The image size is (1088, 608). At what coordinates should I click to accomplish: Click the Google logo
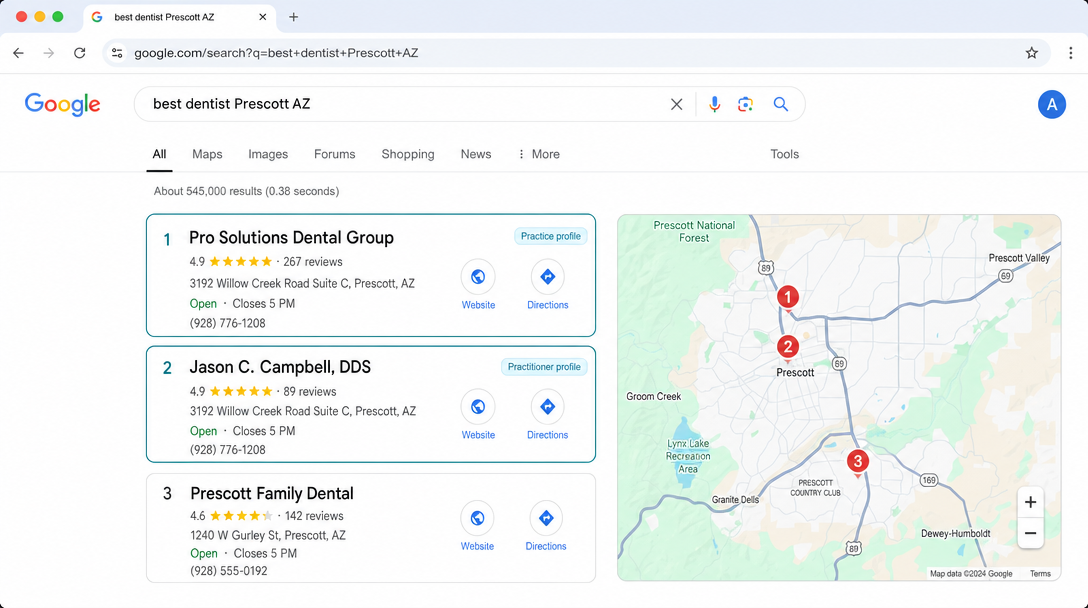62,104
